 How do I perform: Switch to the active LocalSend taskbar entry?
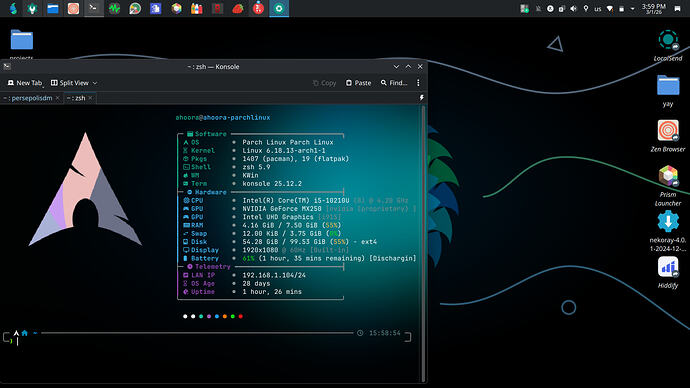coord(279,8)
